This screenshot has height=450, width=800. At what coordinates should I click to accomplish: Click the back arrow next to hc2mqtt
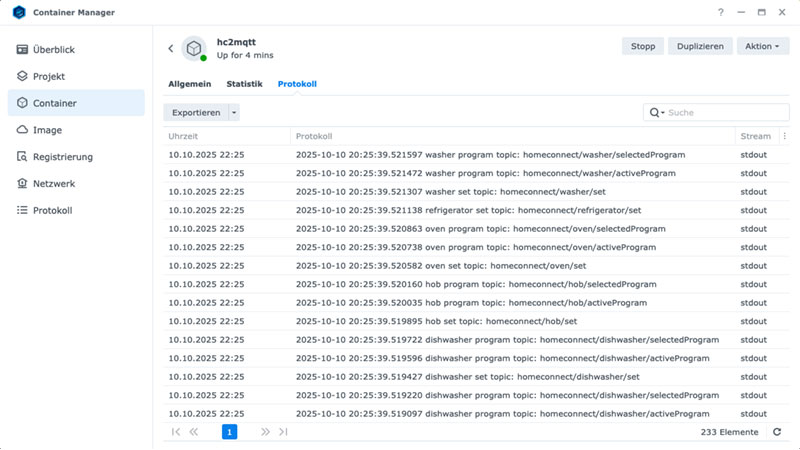tap(171, 48)
